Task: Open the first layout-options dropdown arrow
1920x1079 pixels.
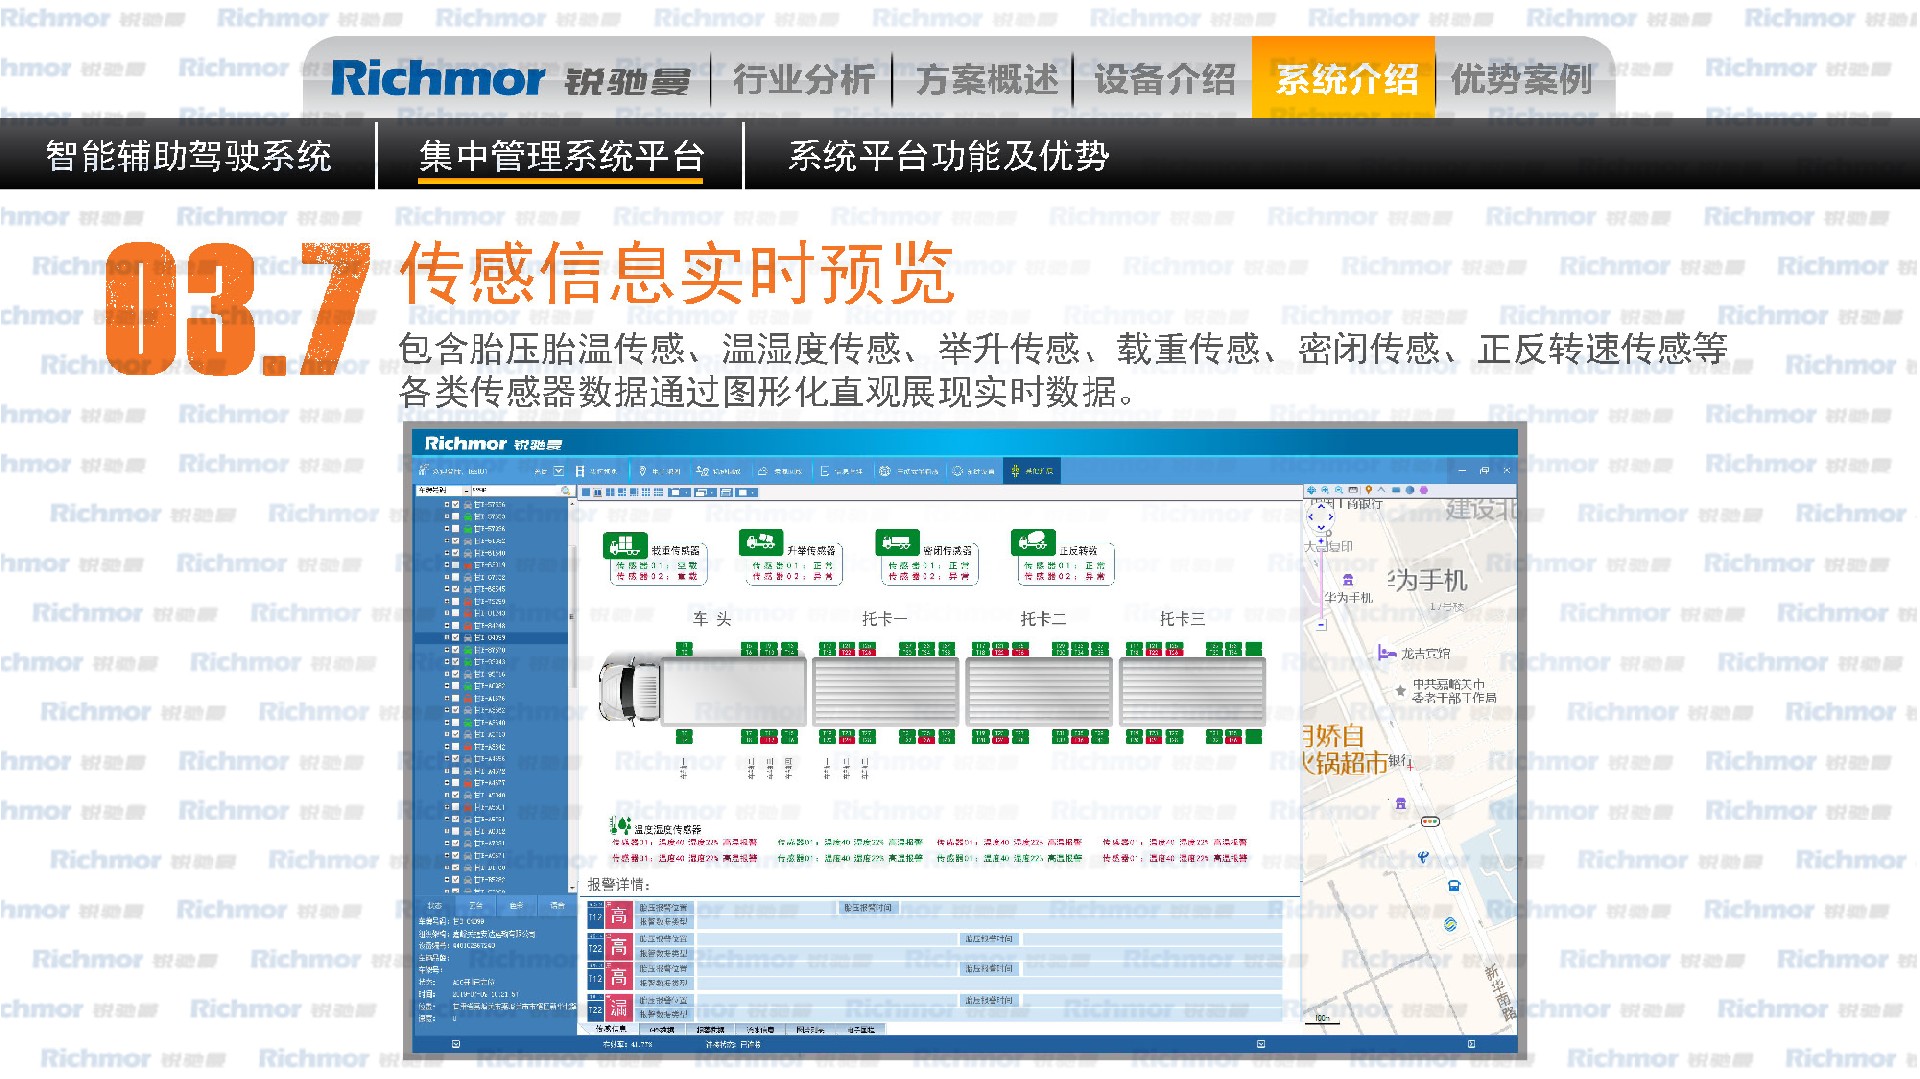Action: [x=686, y=492]
